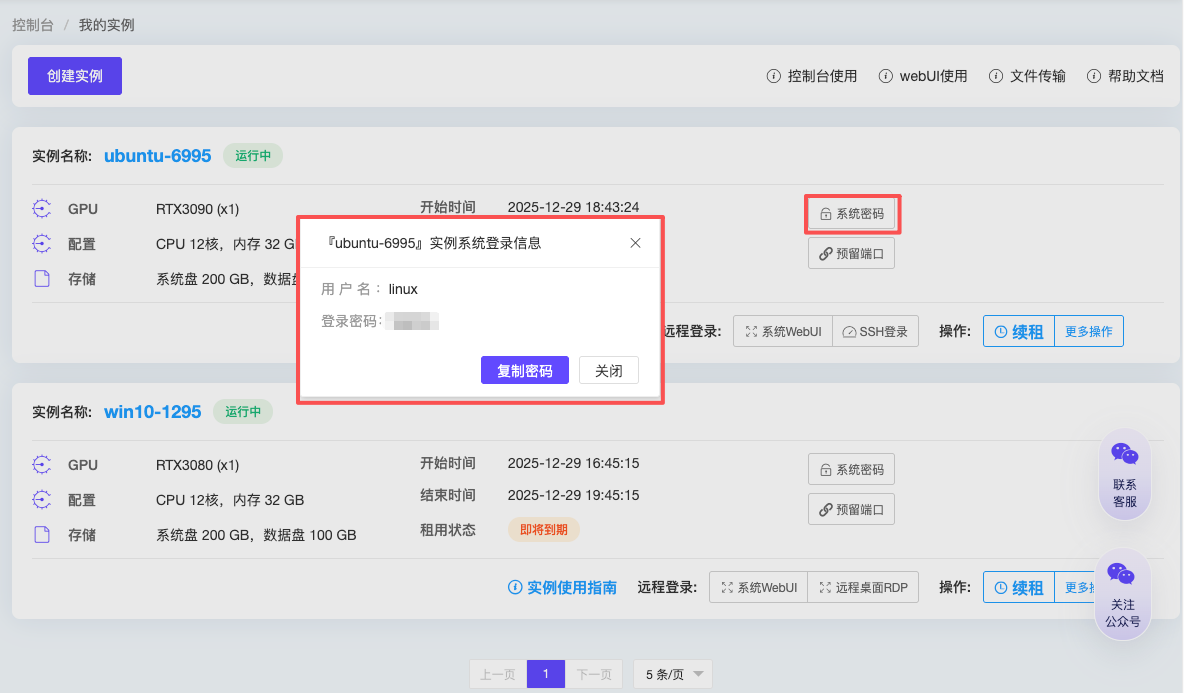Expand 更多操作 menu for ubuntu-6995
The width and height of the screenshot is (1184, 693).
click(x=1089, y=332)
